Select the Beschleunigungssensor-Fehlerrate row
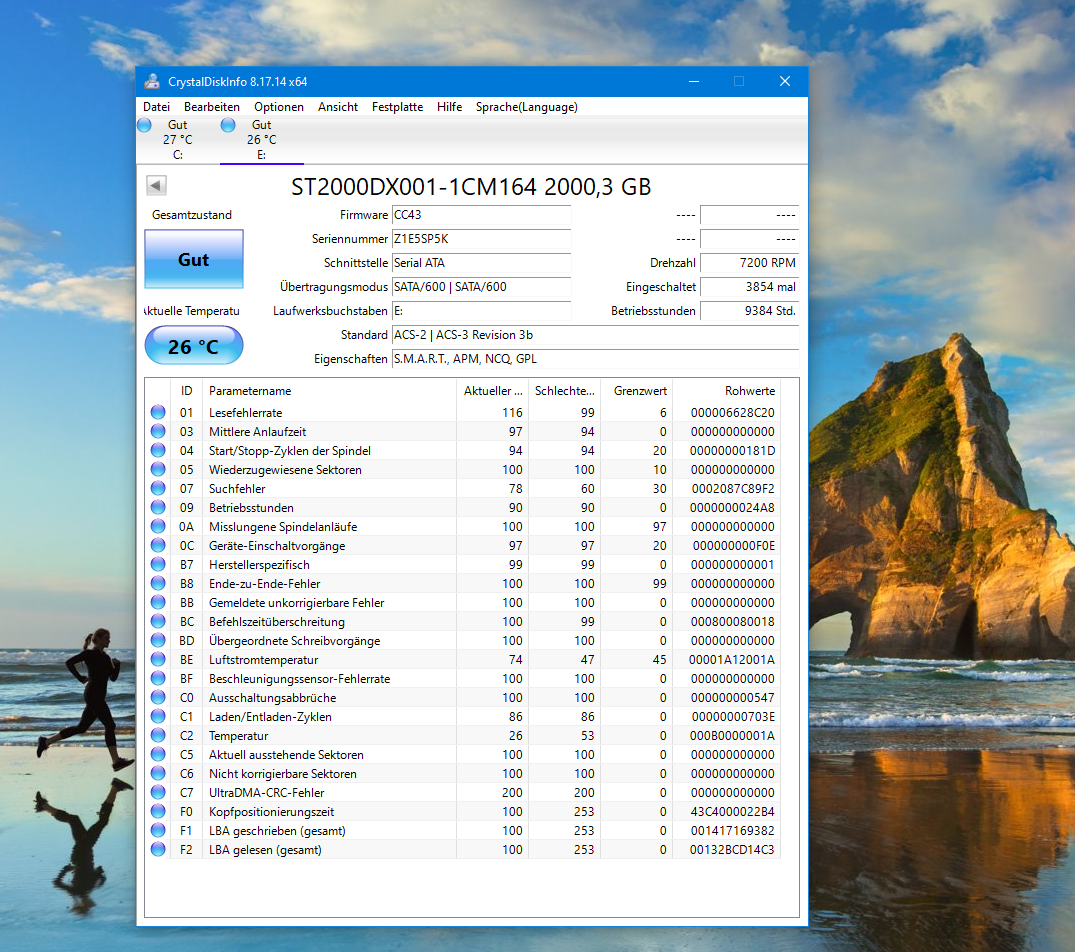The height and width of the screenshot is (952, 1075). tap(463, 679)
